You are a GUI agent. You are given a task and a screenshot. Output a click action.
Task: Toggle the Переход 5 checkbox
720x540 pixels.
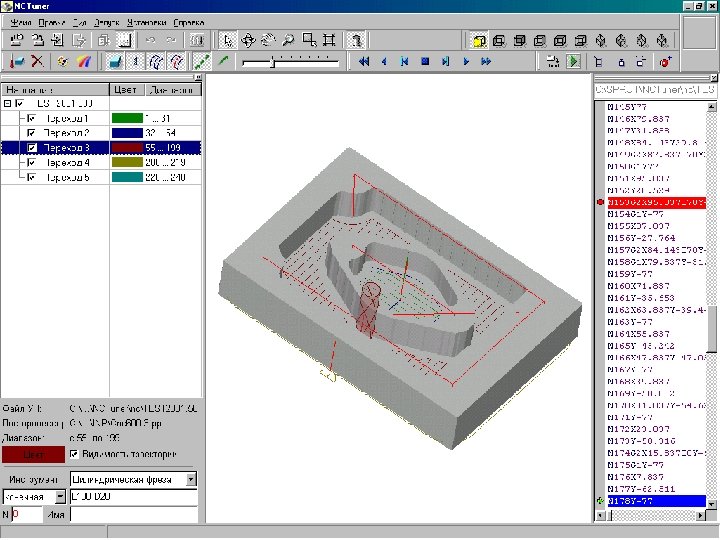pyautogui.click(x=31, y=177)
